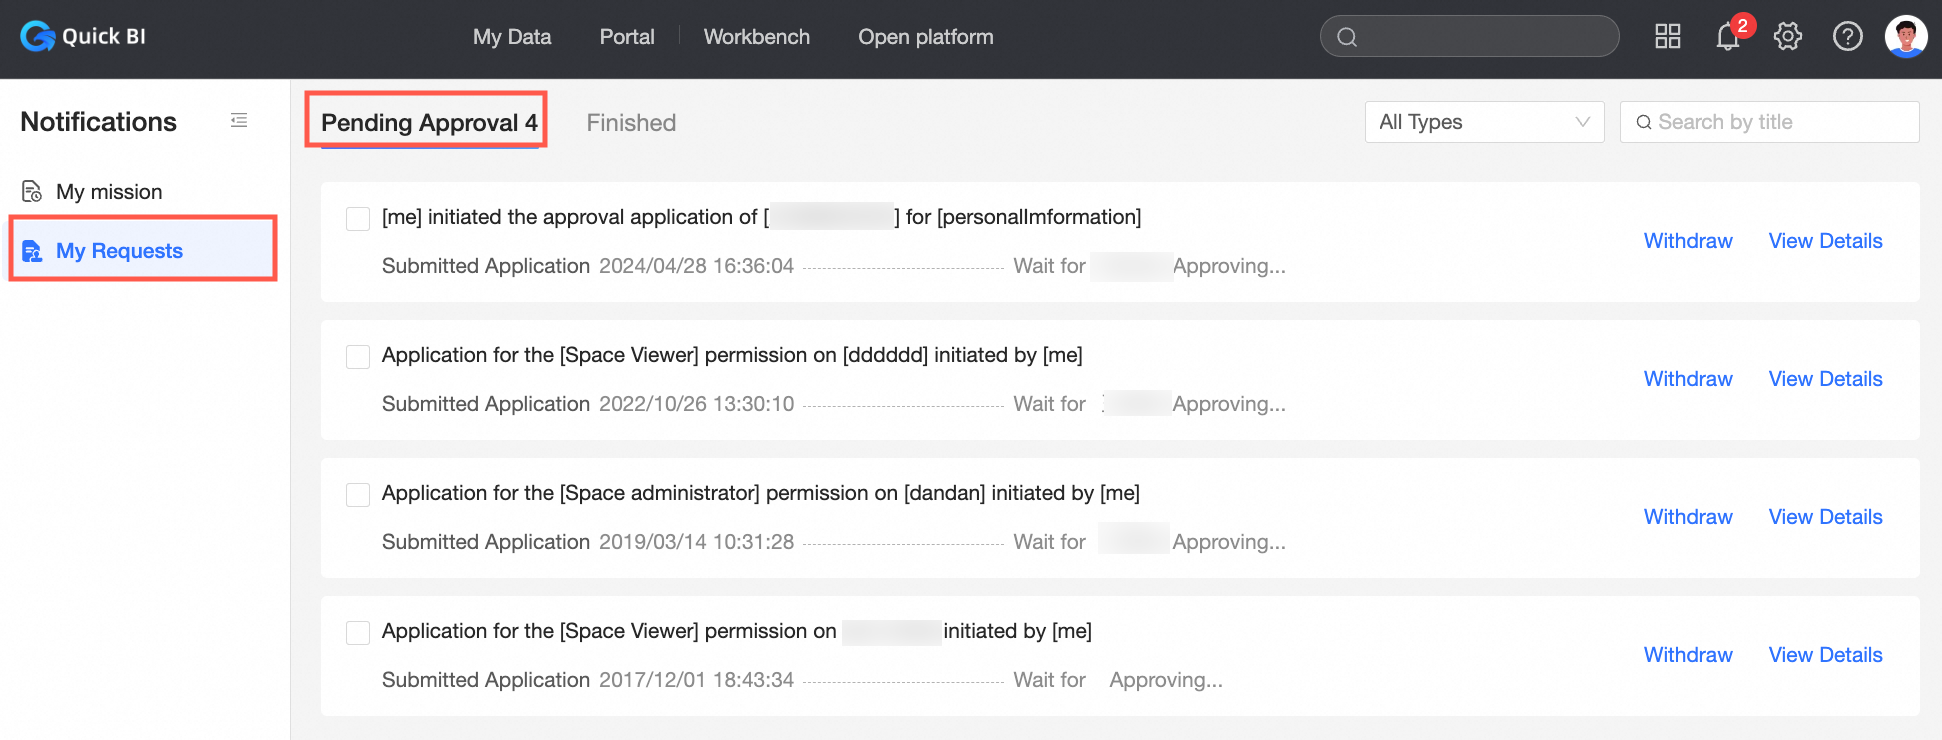The width and height of the screenshot is (1942, 740).
Task: Click the help question mark icon
Action: click(x=1847, y=37)
